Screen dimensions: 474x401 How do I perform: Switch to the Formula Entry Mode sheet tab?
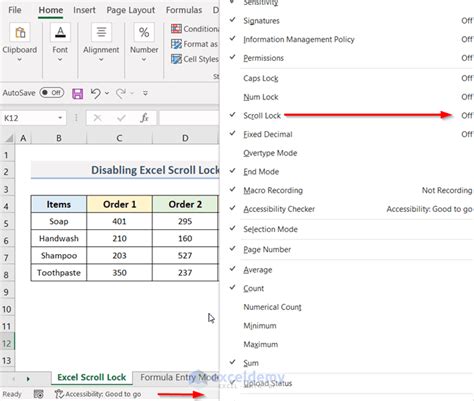point(179,377)
